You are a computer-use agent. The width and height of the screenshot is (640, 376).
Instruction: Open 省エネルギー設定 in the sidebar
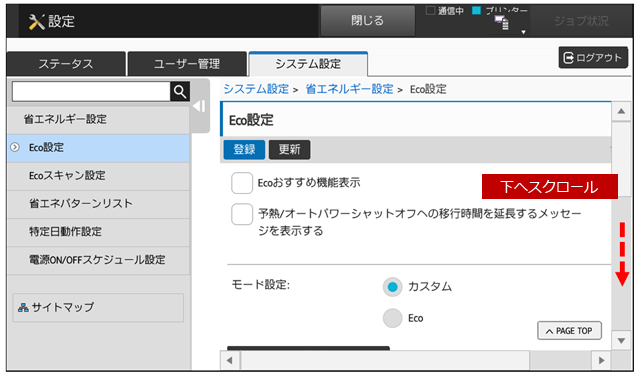coord(98,120)
